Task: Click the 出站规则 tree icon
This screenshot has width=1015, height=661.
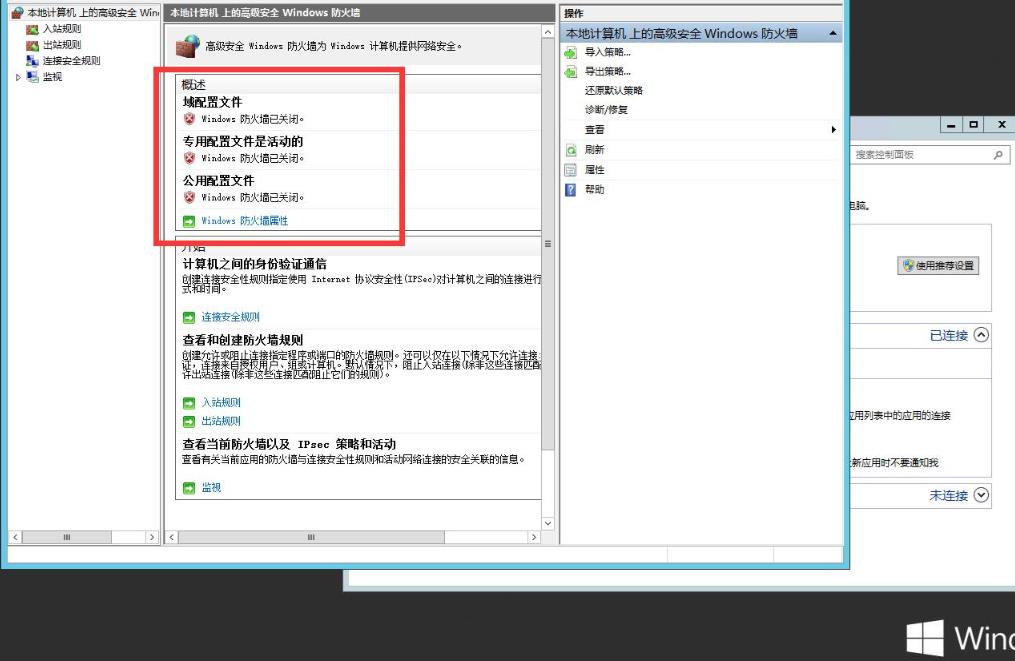Action: pos(32,45)
